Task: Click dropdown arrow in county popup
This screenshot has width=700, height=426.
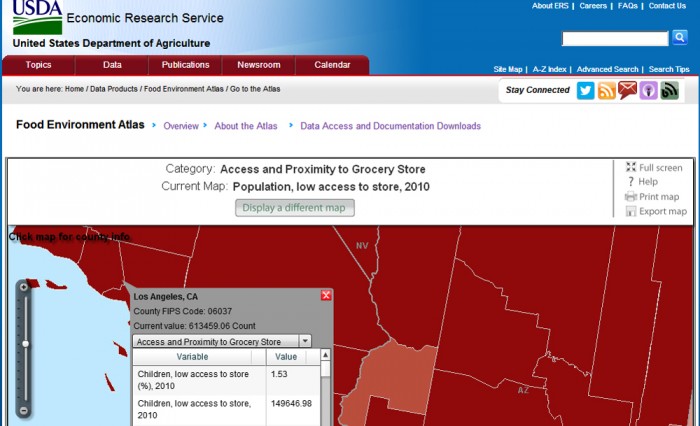Action: [305, 341]
